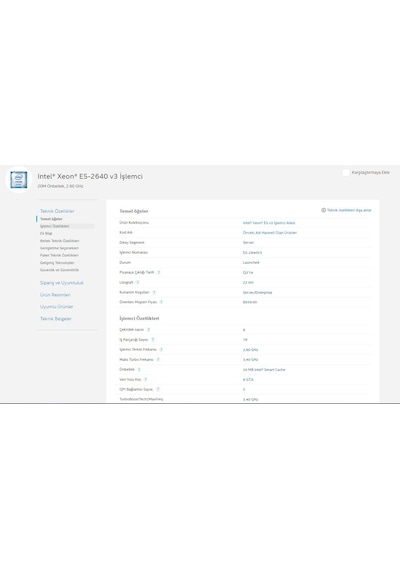Image resolution: width=400 pixels, height=570 pixels.
Task: Click the Server/Enterprise value
Action: tap(257, 293)
